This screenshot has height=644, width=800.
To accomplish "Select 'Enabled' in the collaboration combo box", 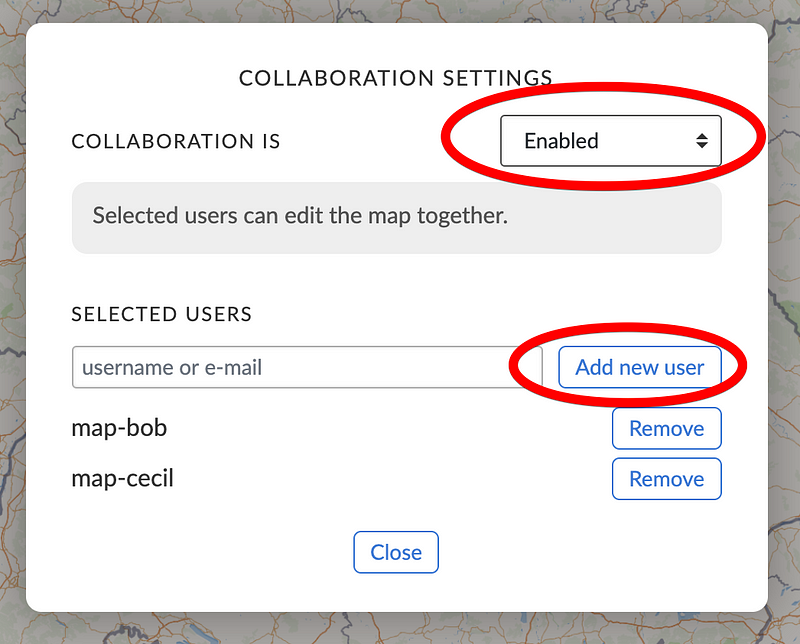I will click(610, 141).
